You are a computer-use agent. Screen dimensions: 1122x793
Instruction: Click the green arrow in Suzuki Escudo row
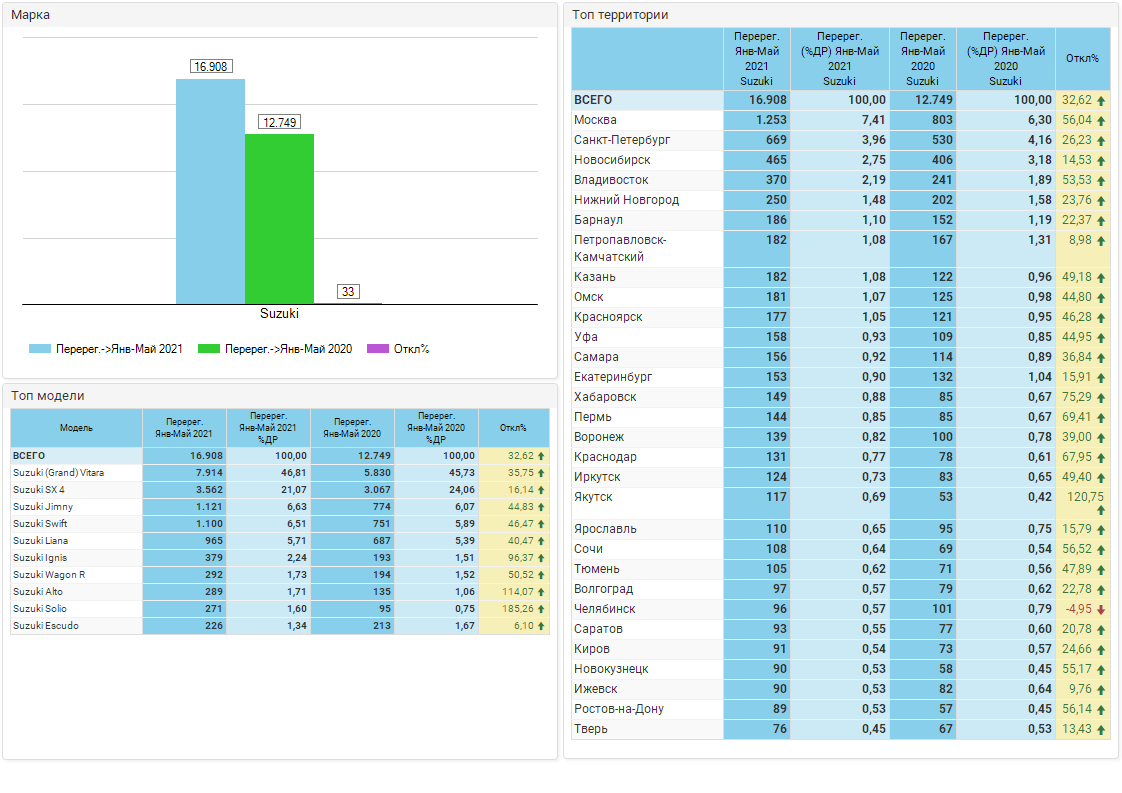point(541,626)
